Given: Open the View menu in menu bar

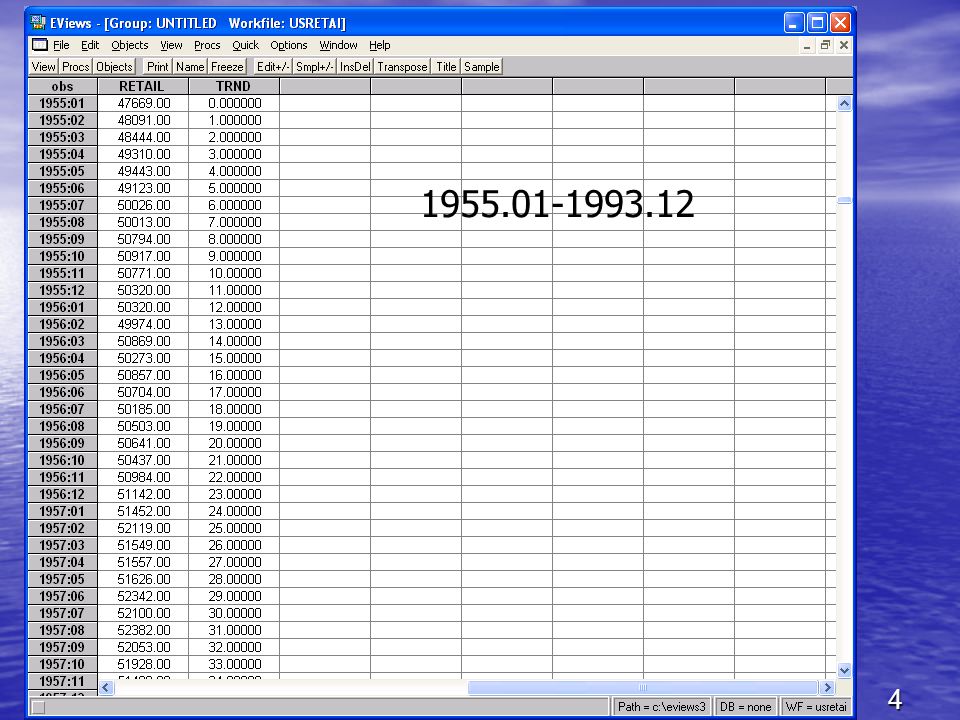Looking at the screenshot, I should click(x=171, y=45).
